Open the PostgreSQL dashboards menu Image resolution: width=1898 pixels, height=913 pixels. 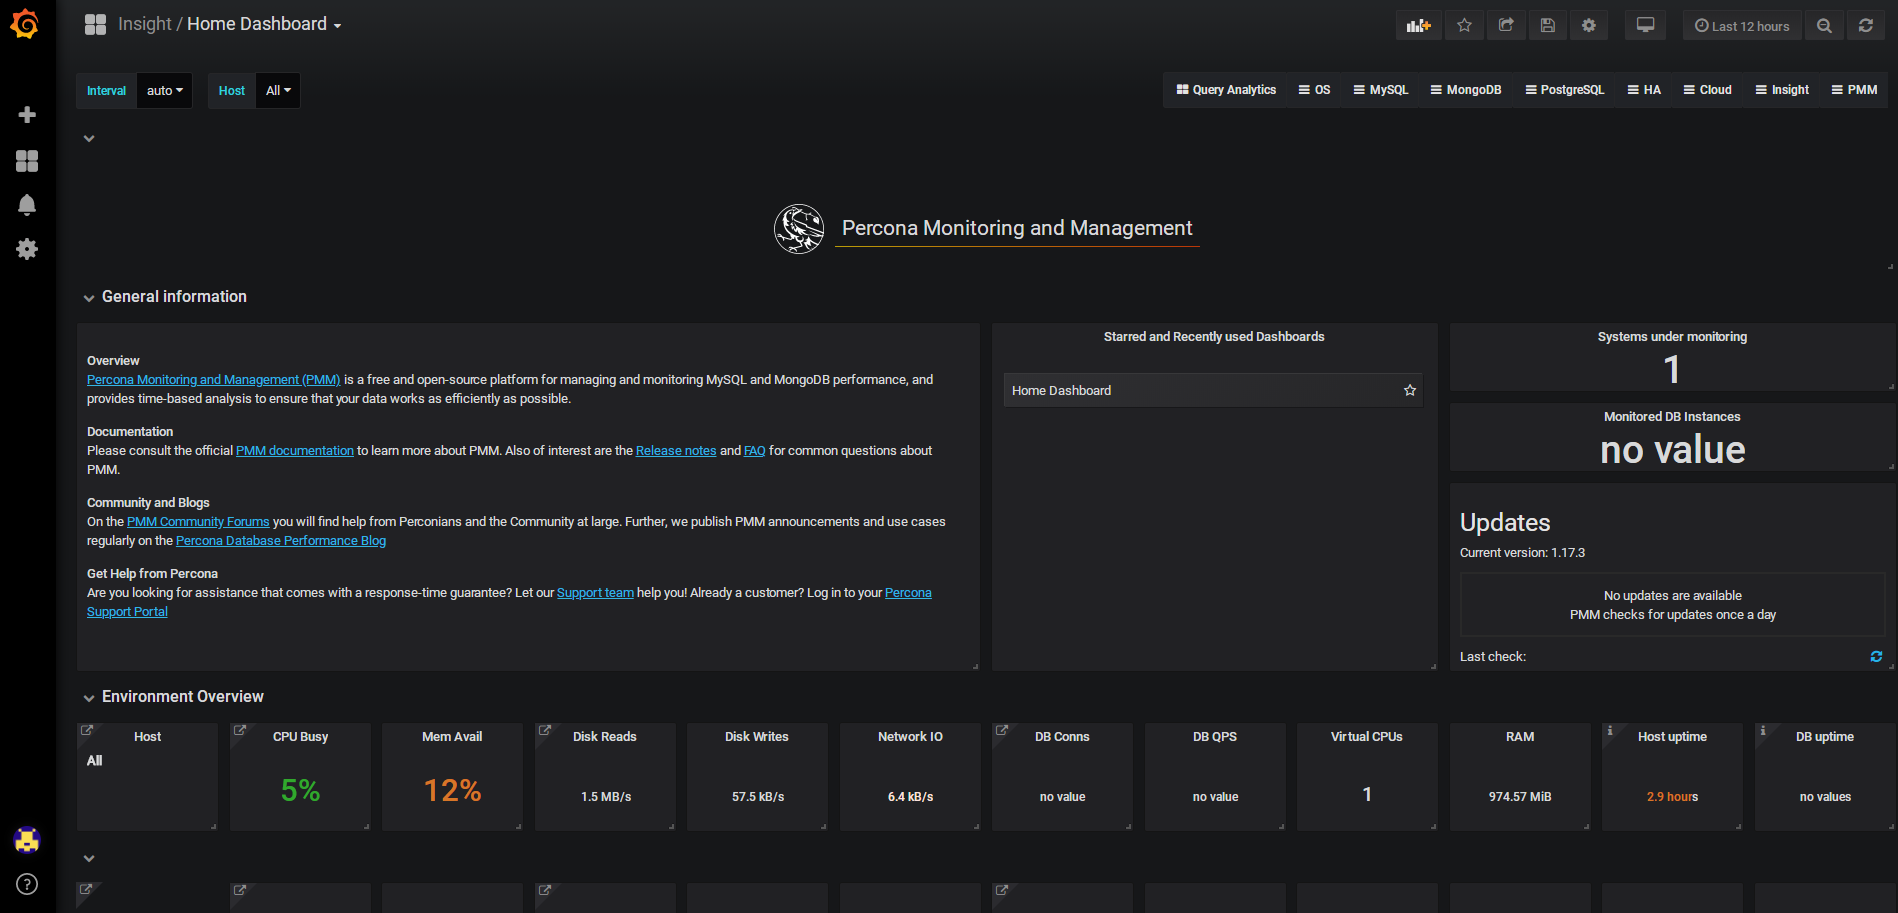coord(1564,90)
